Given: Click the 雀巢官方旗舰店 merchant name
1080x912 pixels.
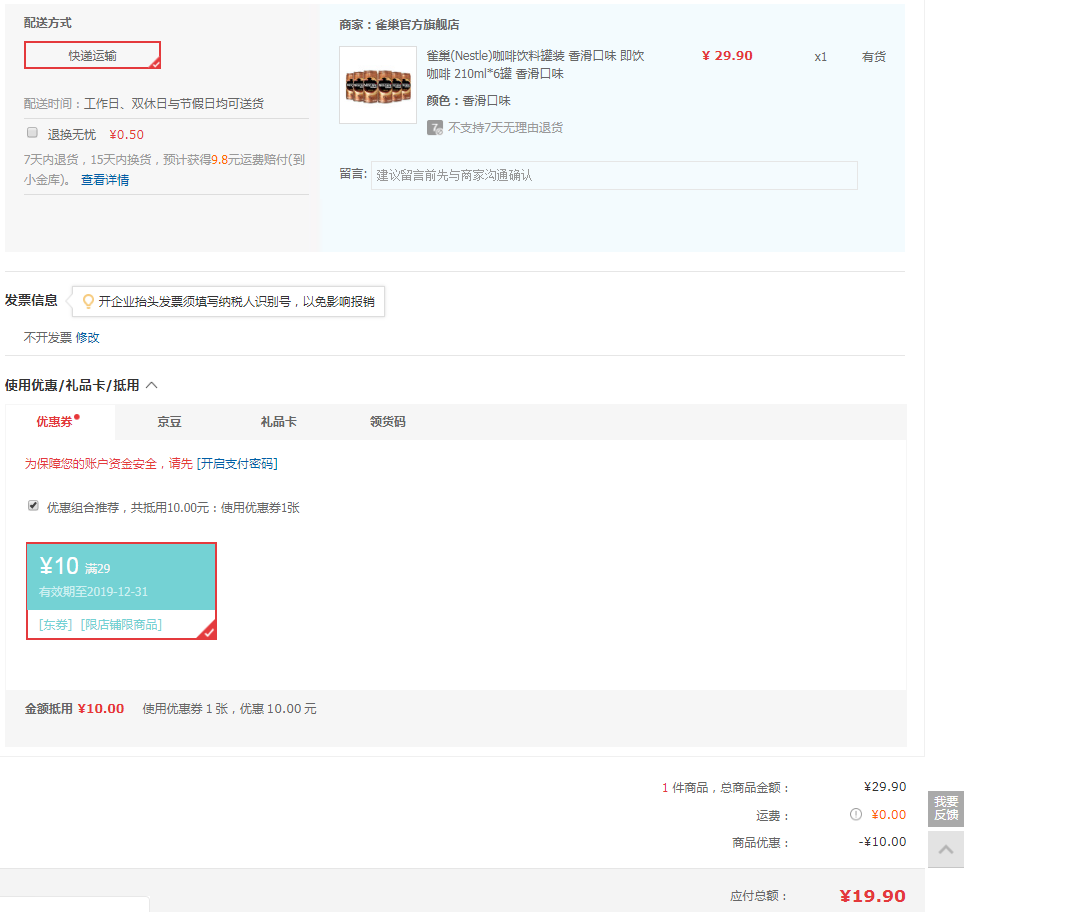Looking at the screenshot, I should click(x=417, y=25).
